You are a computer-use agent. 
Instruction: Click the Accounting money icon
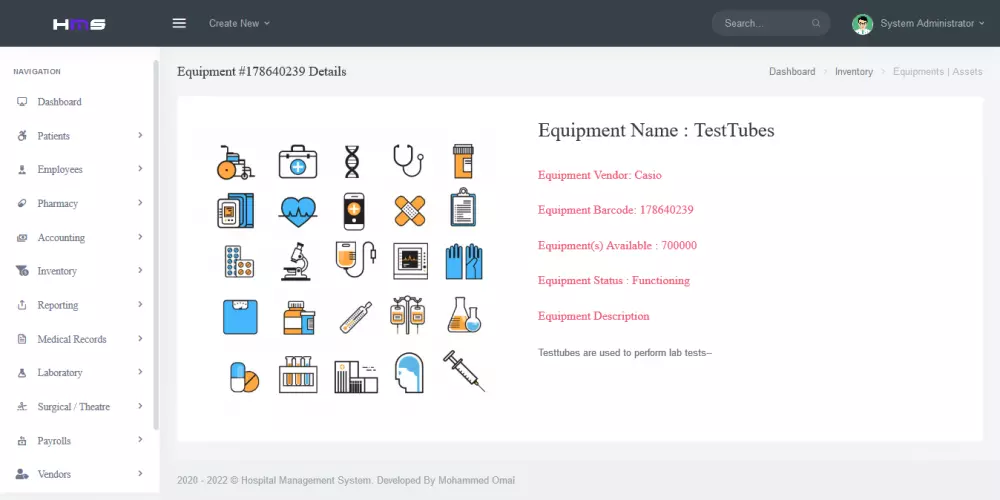click(x=22, y=237)
